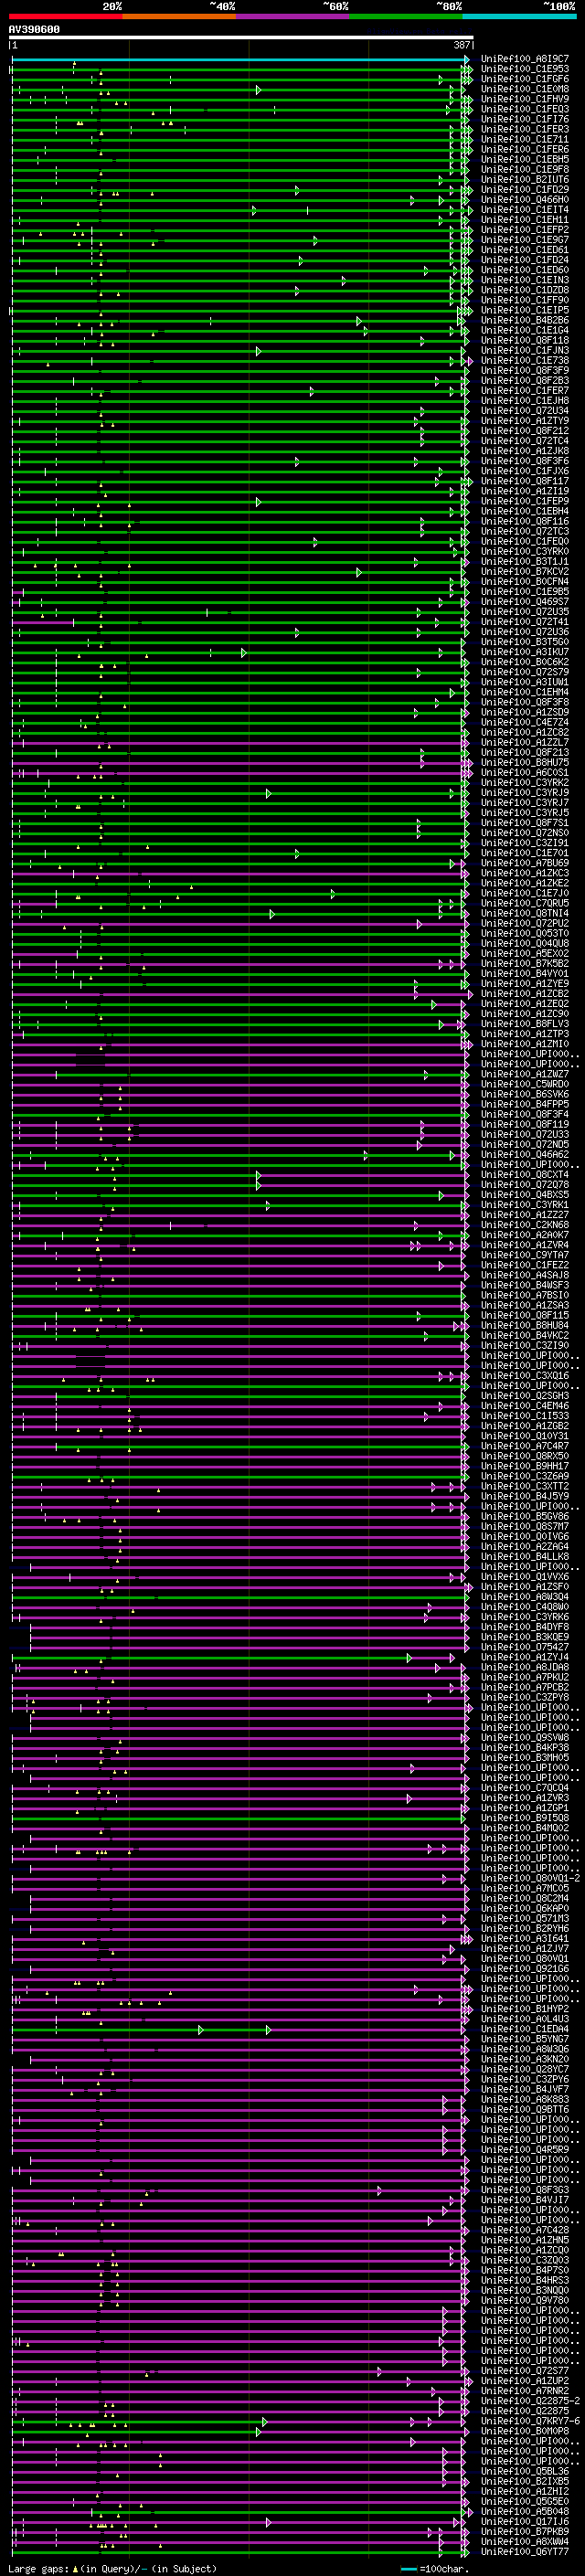
Task: Click the white query sequence ruler bar
Action: (x=241, y=38)
